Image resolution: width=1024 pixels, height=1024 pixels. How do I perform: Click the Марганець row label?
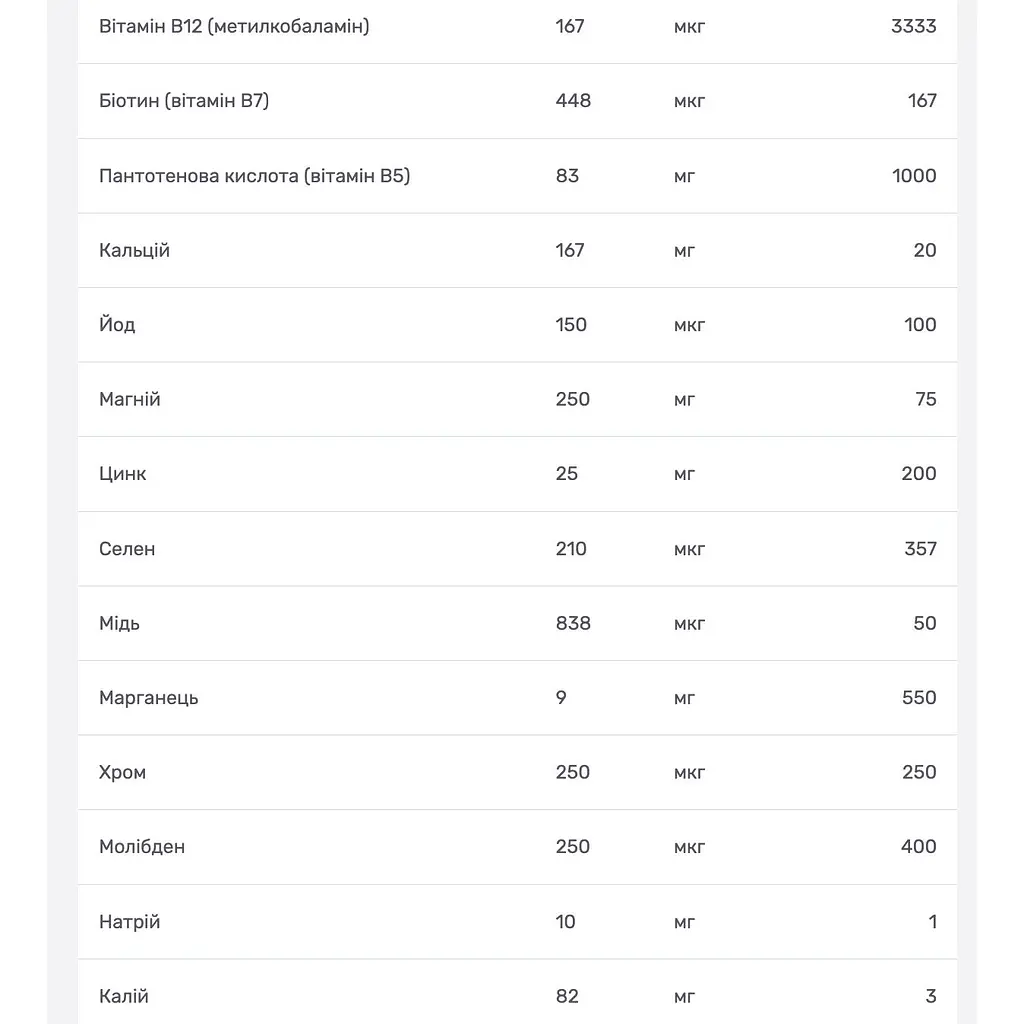coord(149,698)
